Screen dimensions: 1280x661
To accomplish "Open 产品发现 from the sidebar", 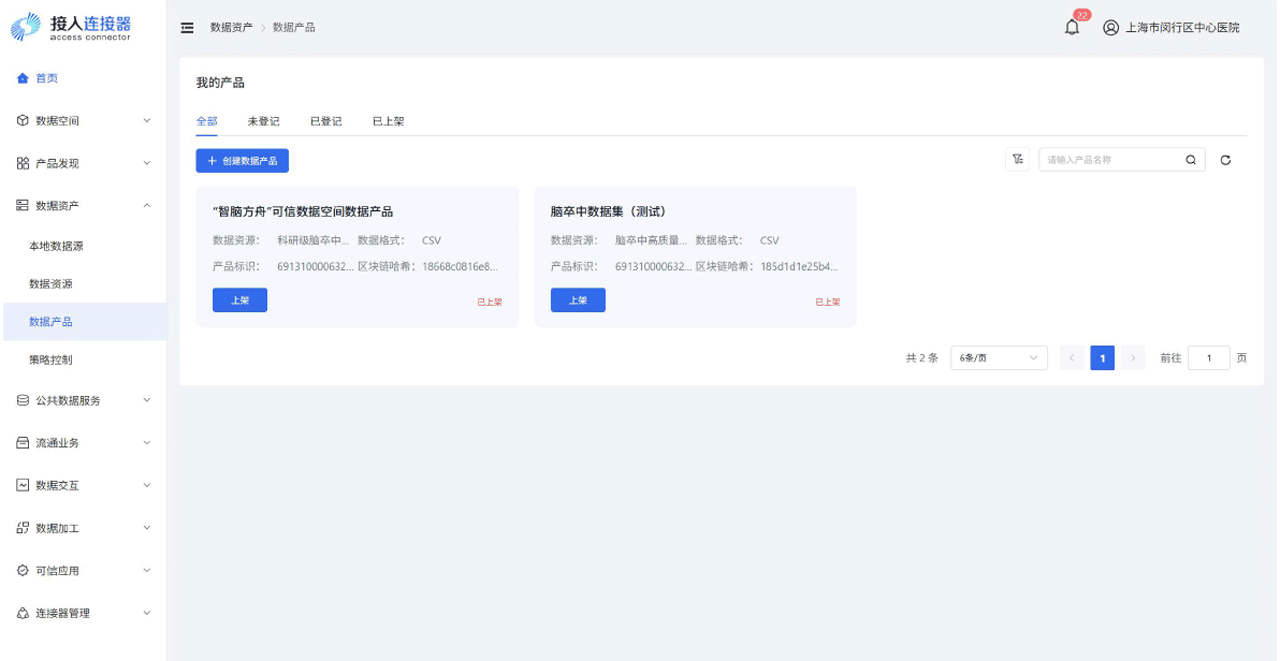I will (24, 162).
